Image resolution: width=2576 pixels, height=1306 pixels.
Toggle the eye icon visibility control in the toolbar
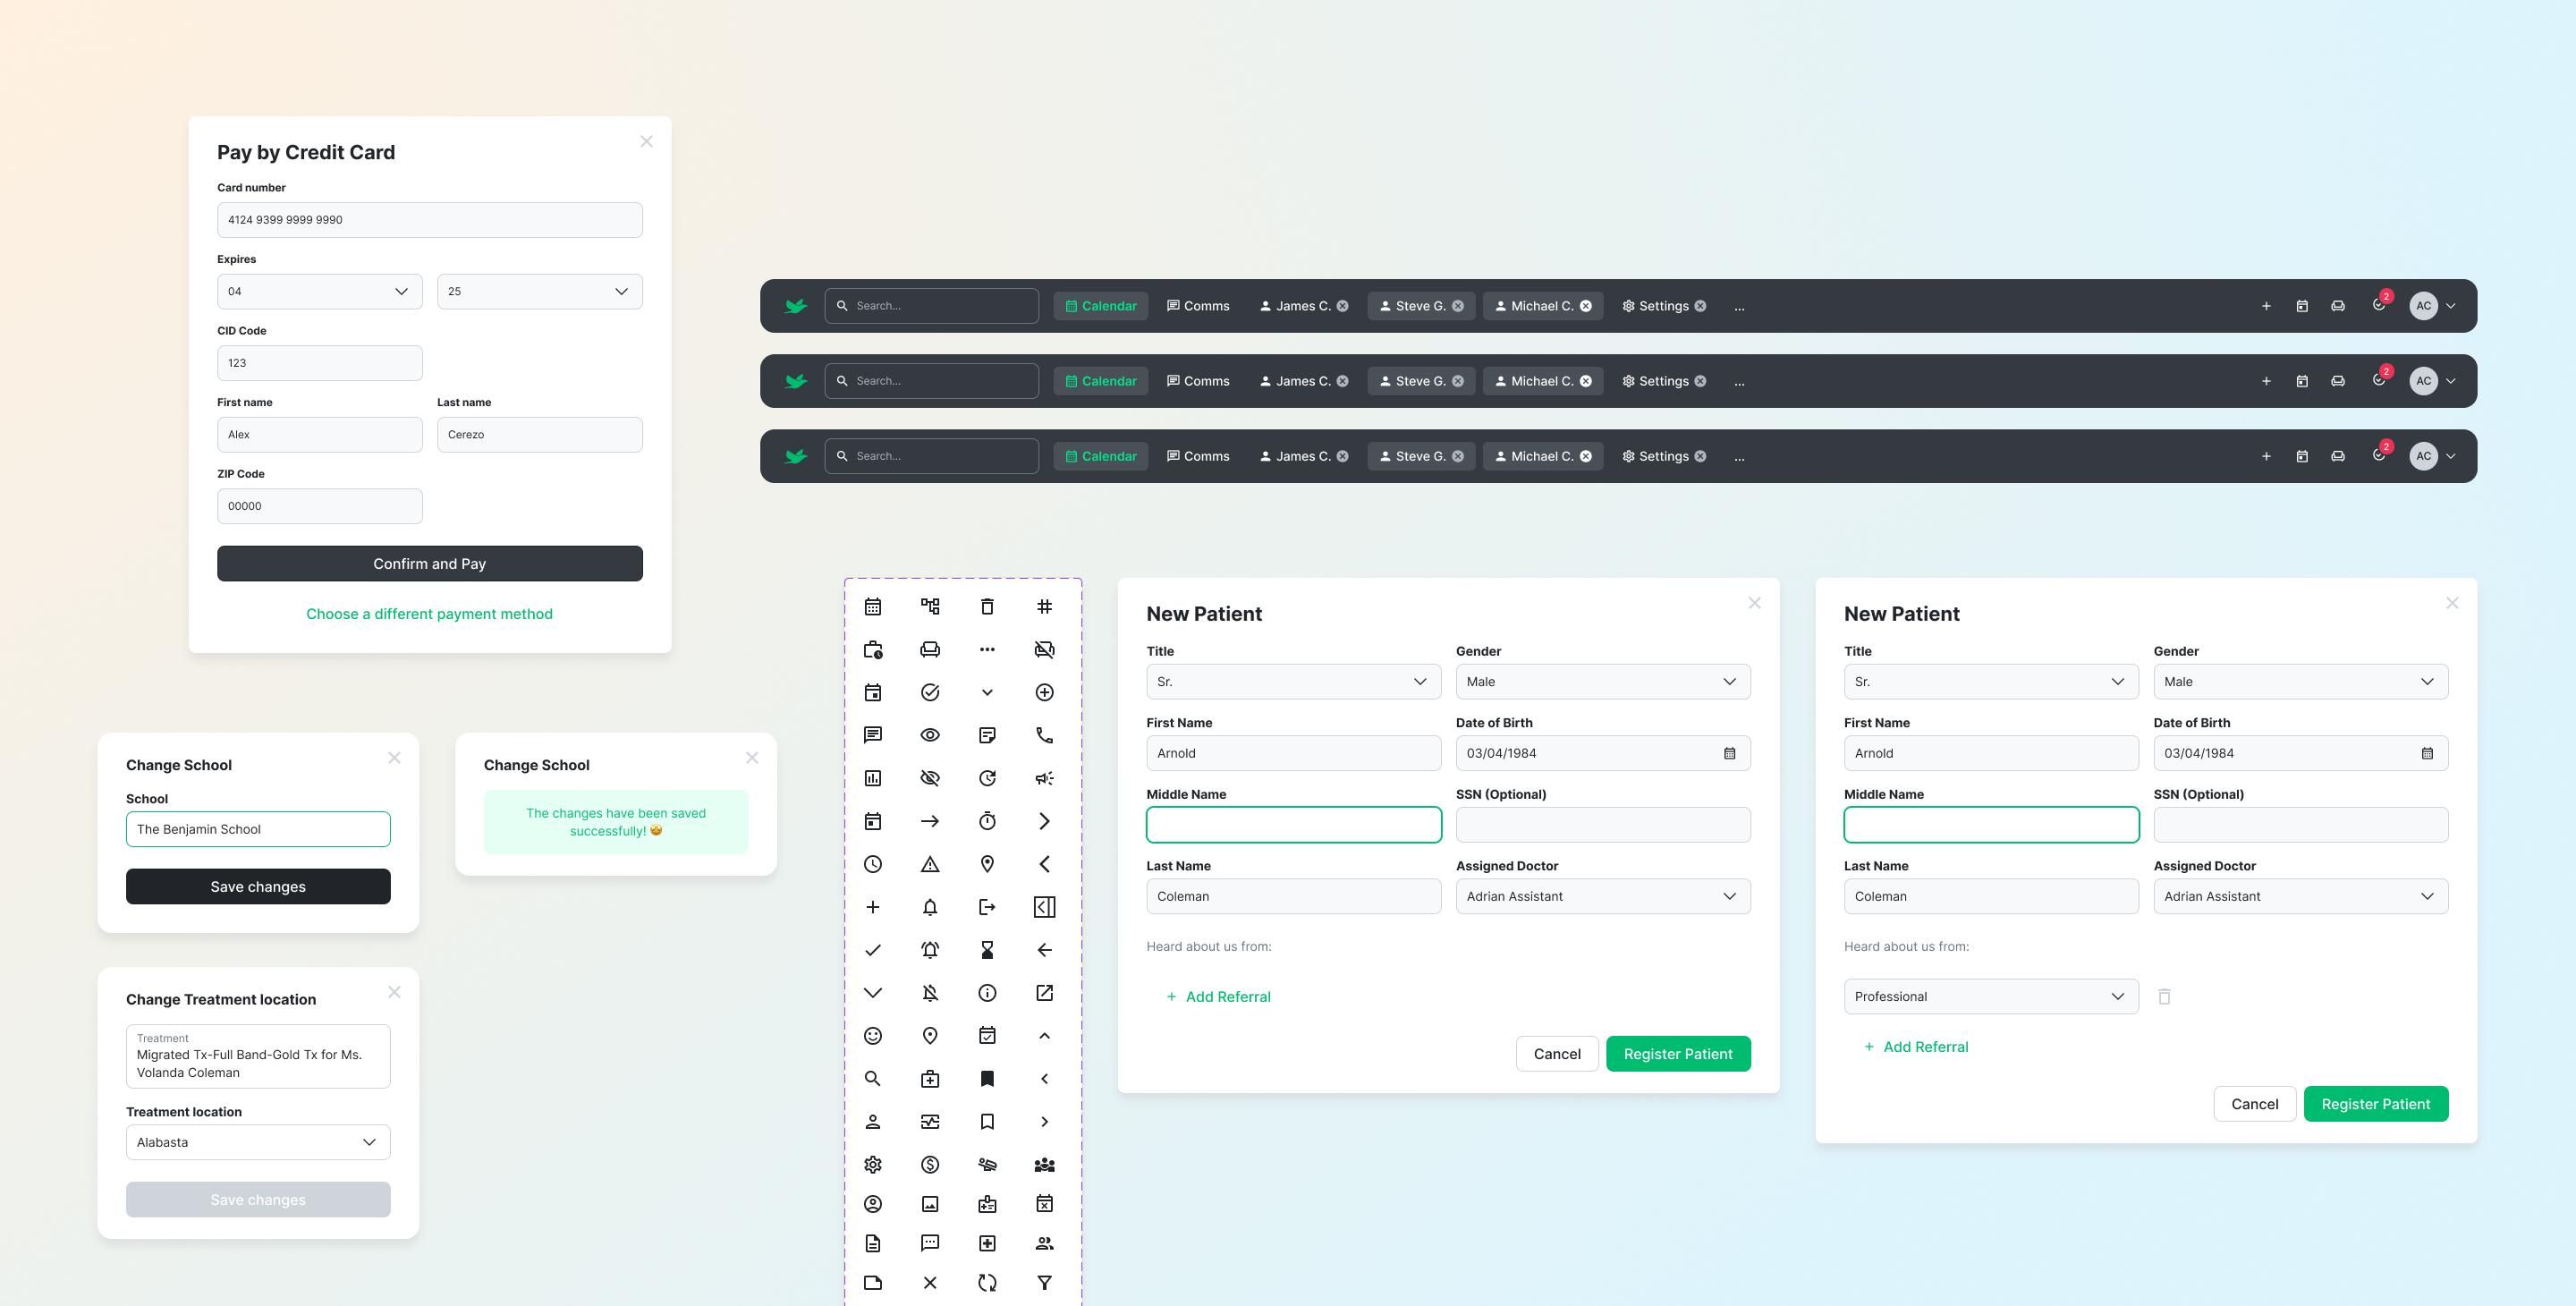tap(929, 734)
